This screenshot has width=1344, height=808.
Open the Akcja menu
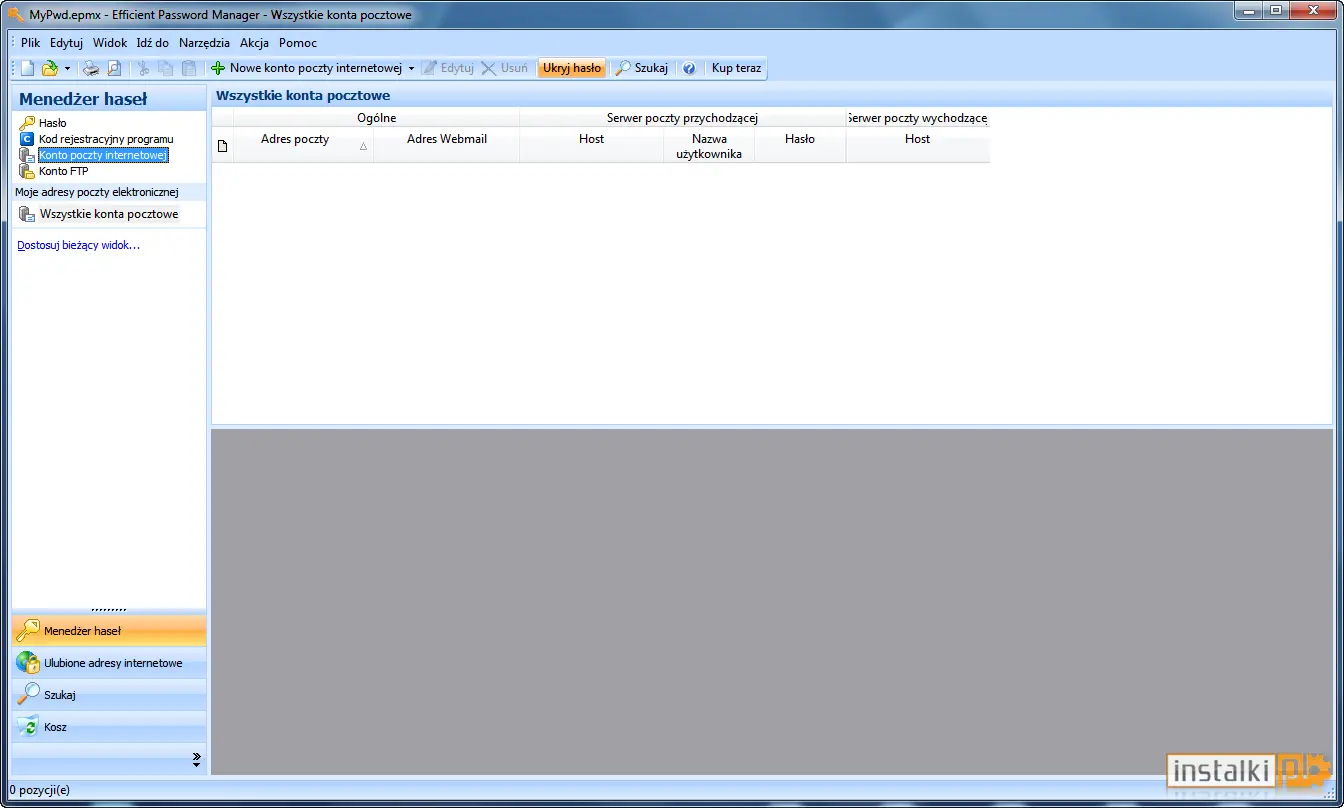[254, 43]
